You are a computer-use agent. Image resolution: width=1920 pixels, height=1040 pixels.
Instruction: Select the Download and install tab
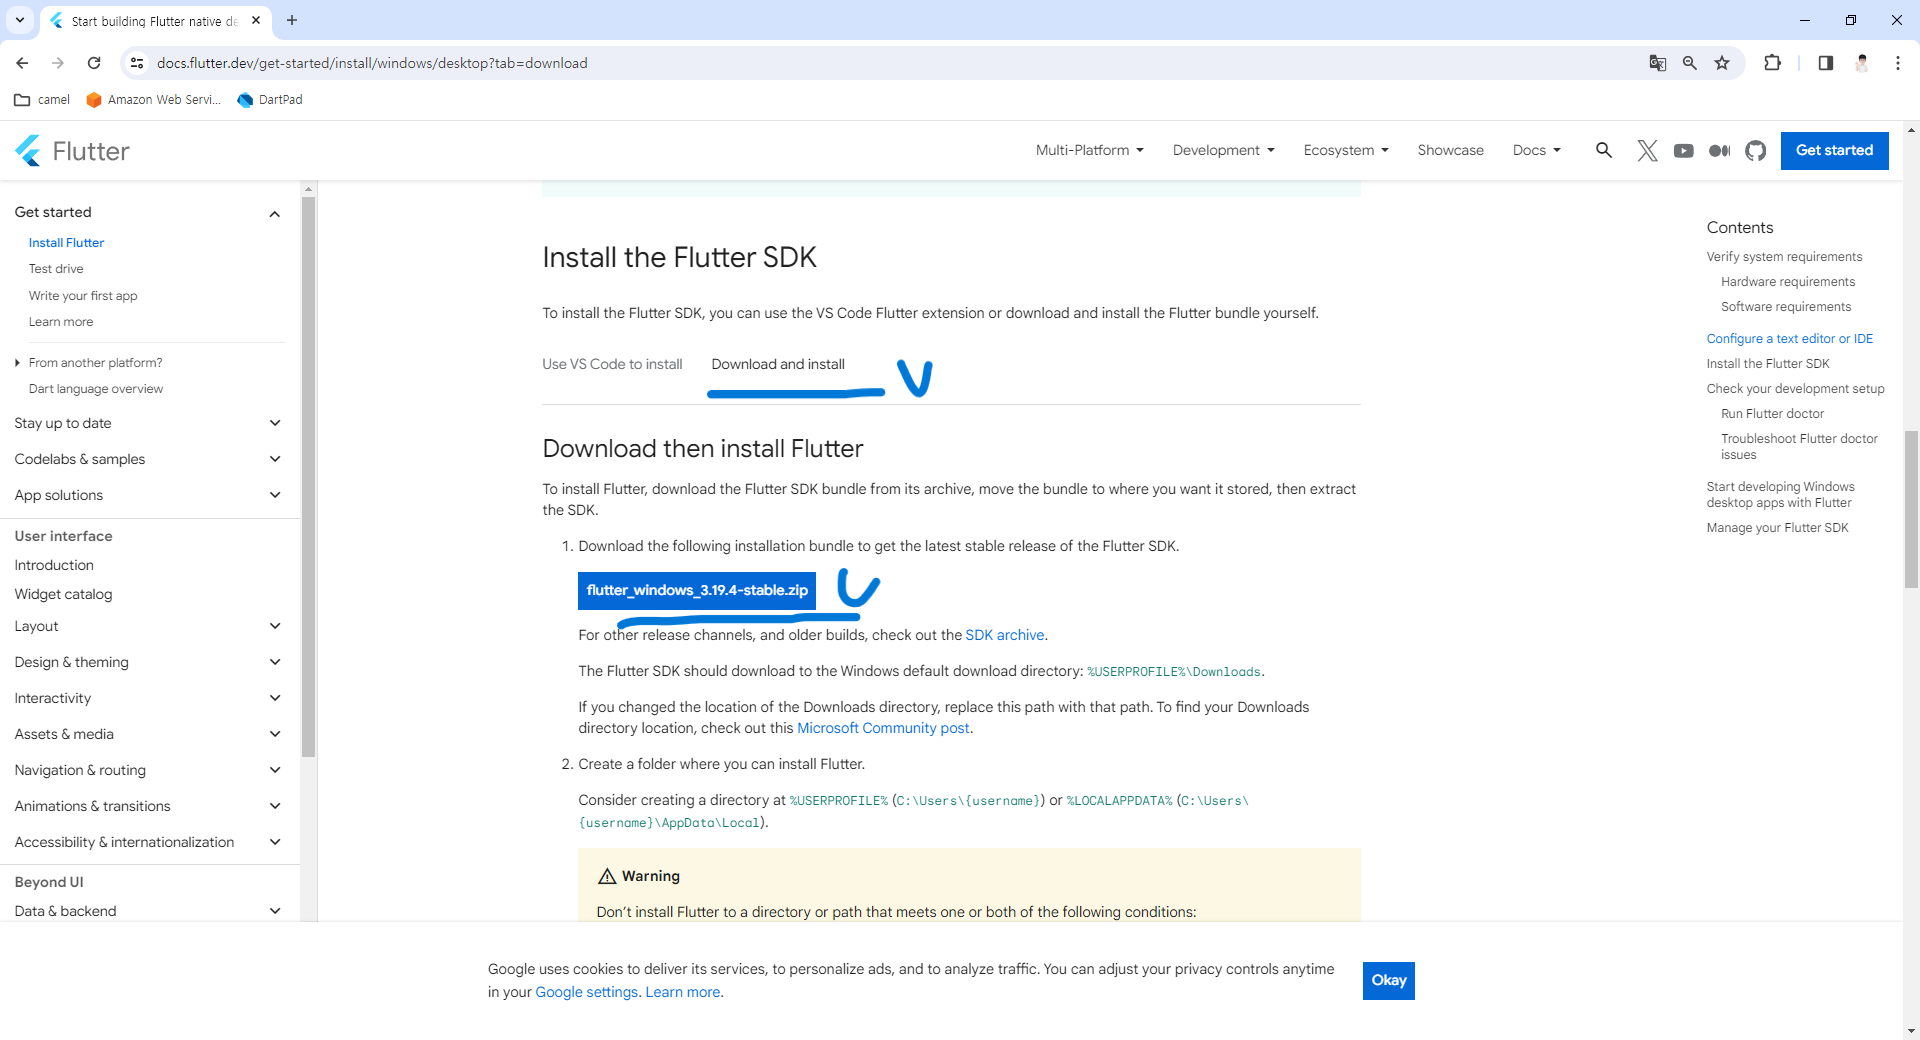click(x=778, y=364)
